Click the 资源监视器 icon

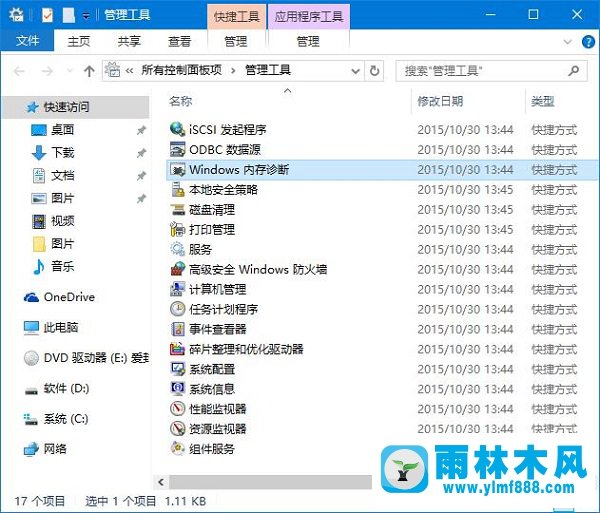click(x=178, y=429)
